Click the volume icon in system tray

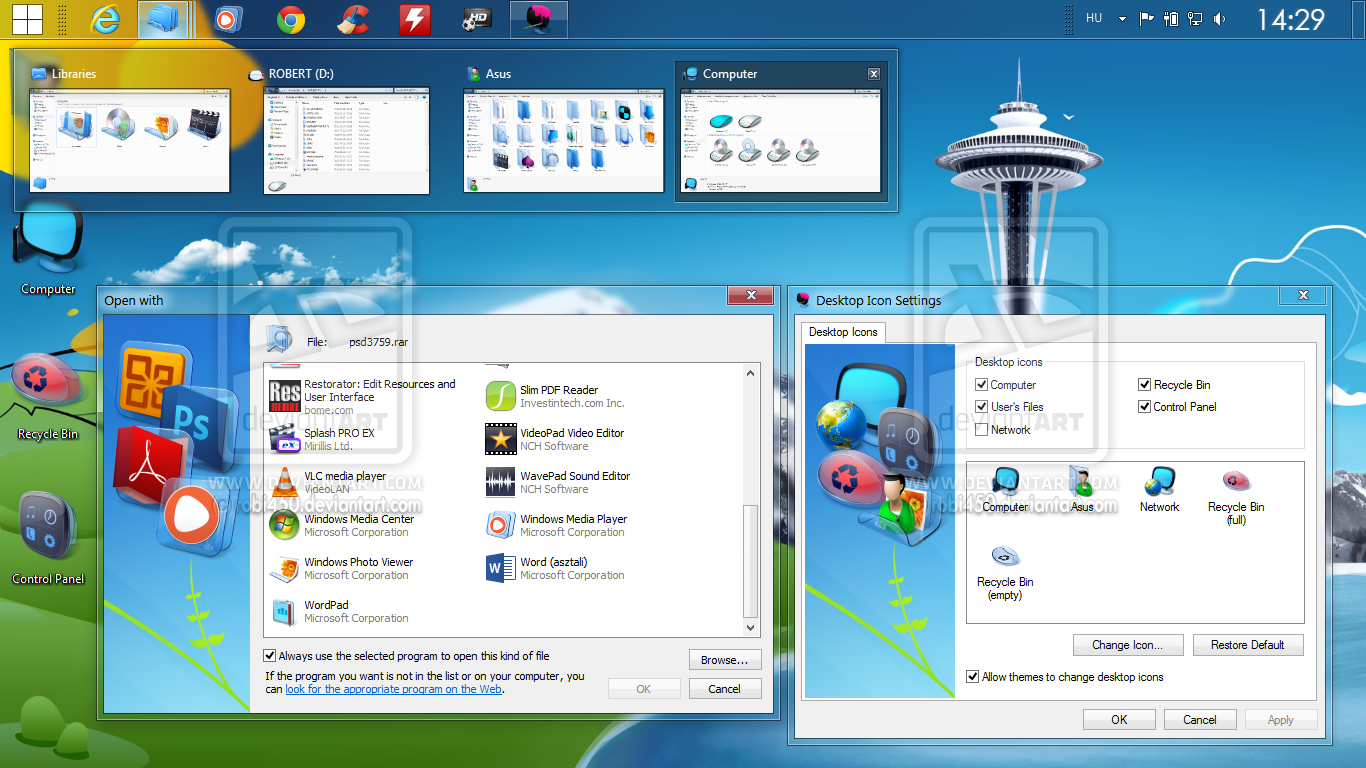coord(1220,18)
